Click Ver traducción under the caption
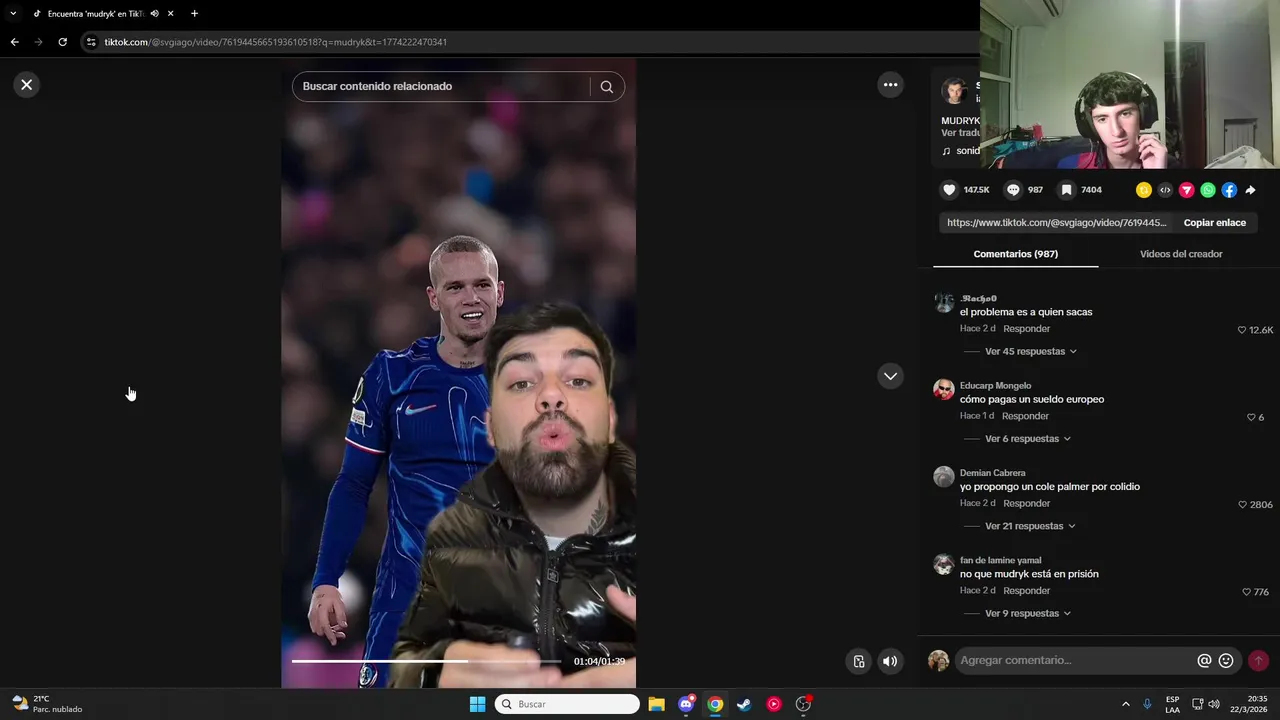Screen dimensions: 1280x720 (960, 132)
